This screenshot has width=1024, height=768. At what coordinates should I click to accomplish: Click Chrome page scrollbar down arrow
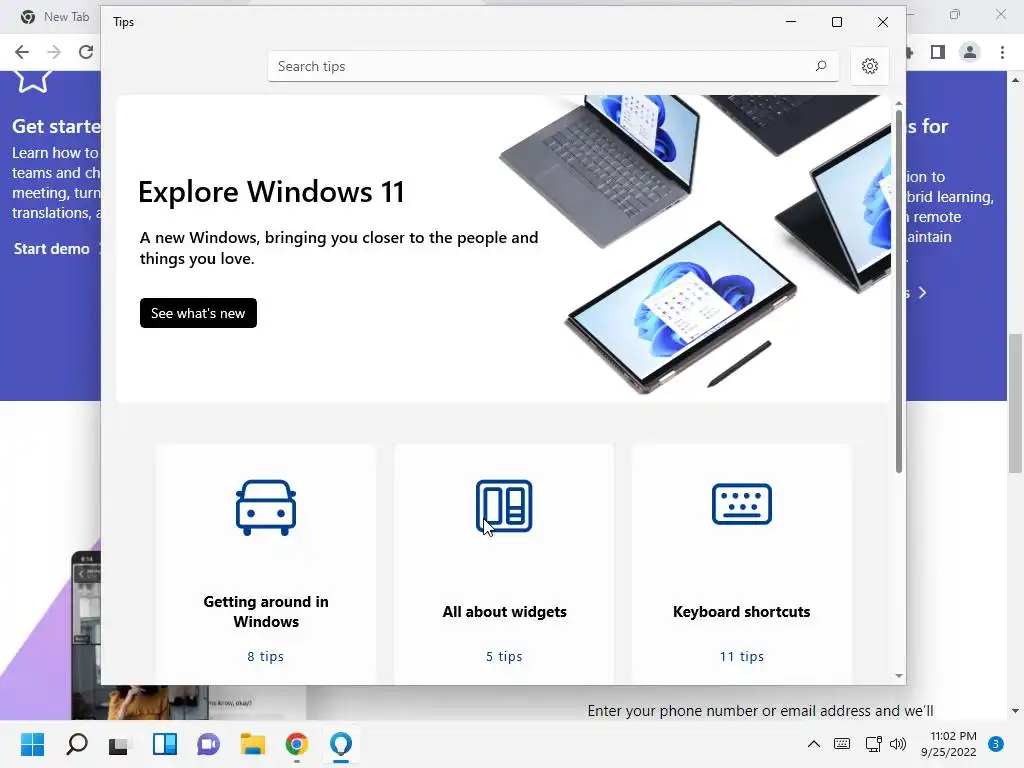coord(1015,711)
